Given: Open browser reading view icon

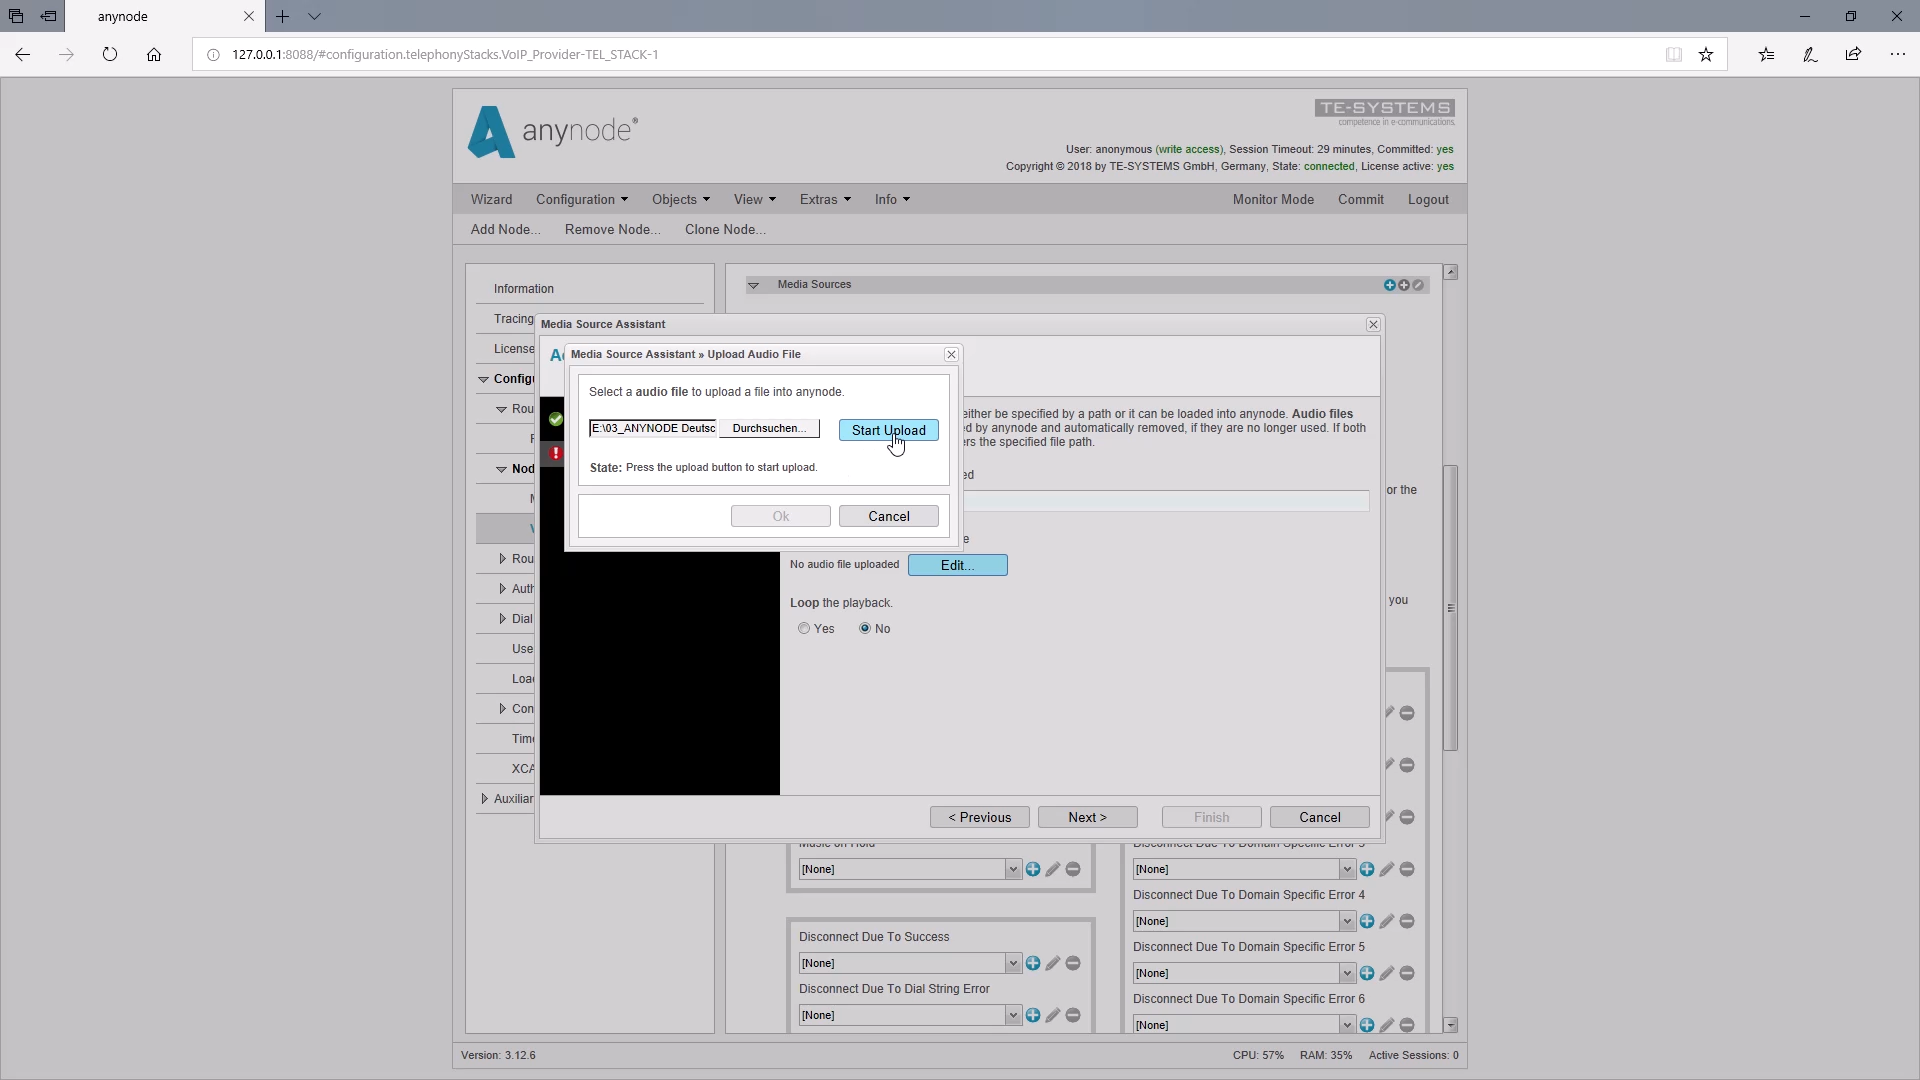Looking at the screenshot, I should tap(1673, 55).
